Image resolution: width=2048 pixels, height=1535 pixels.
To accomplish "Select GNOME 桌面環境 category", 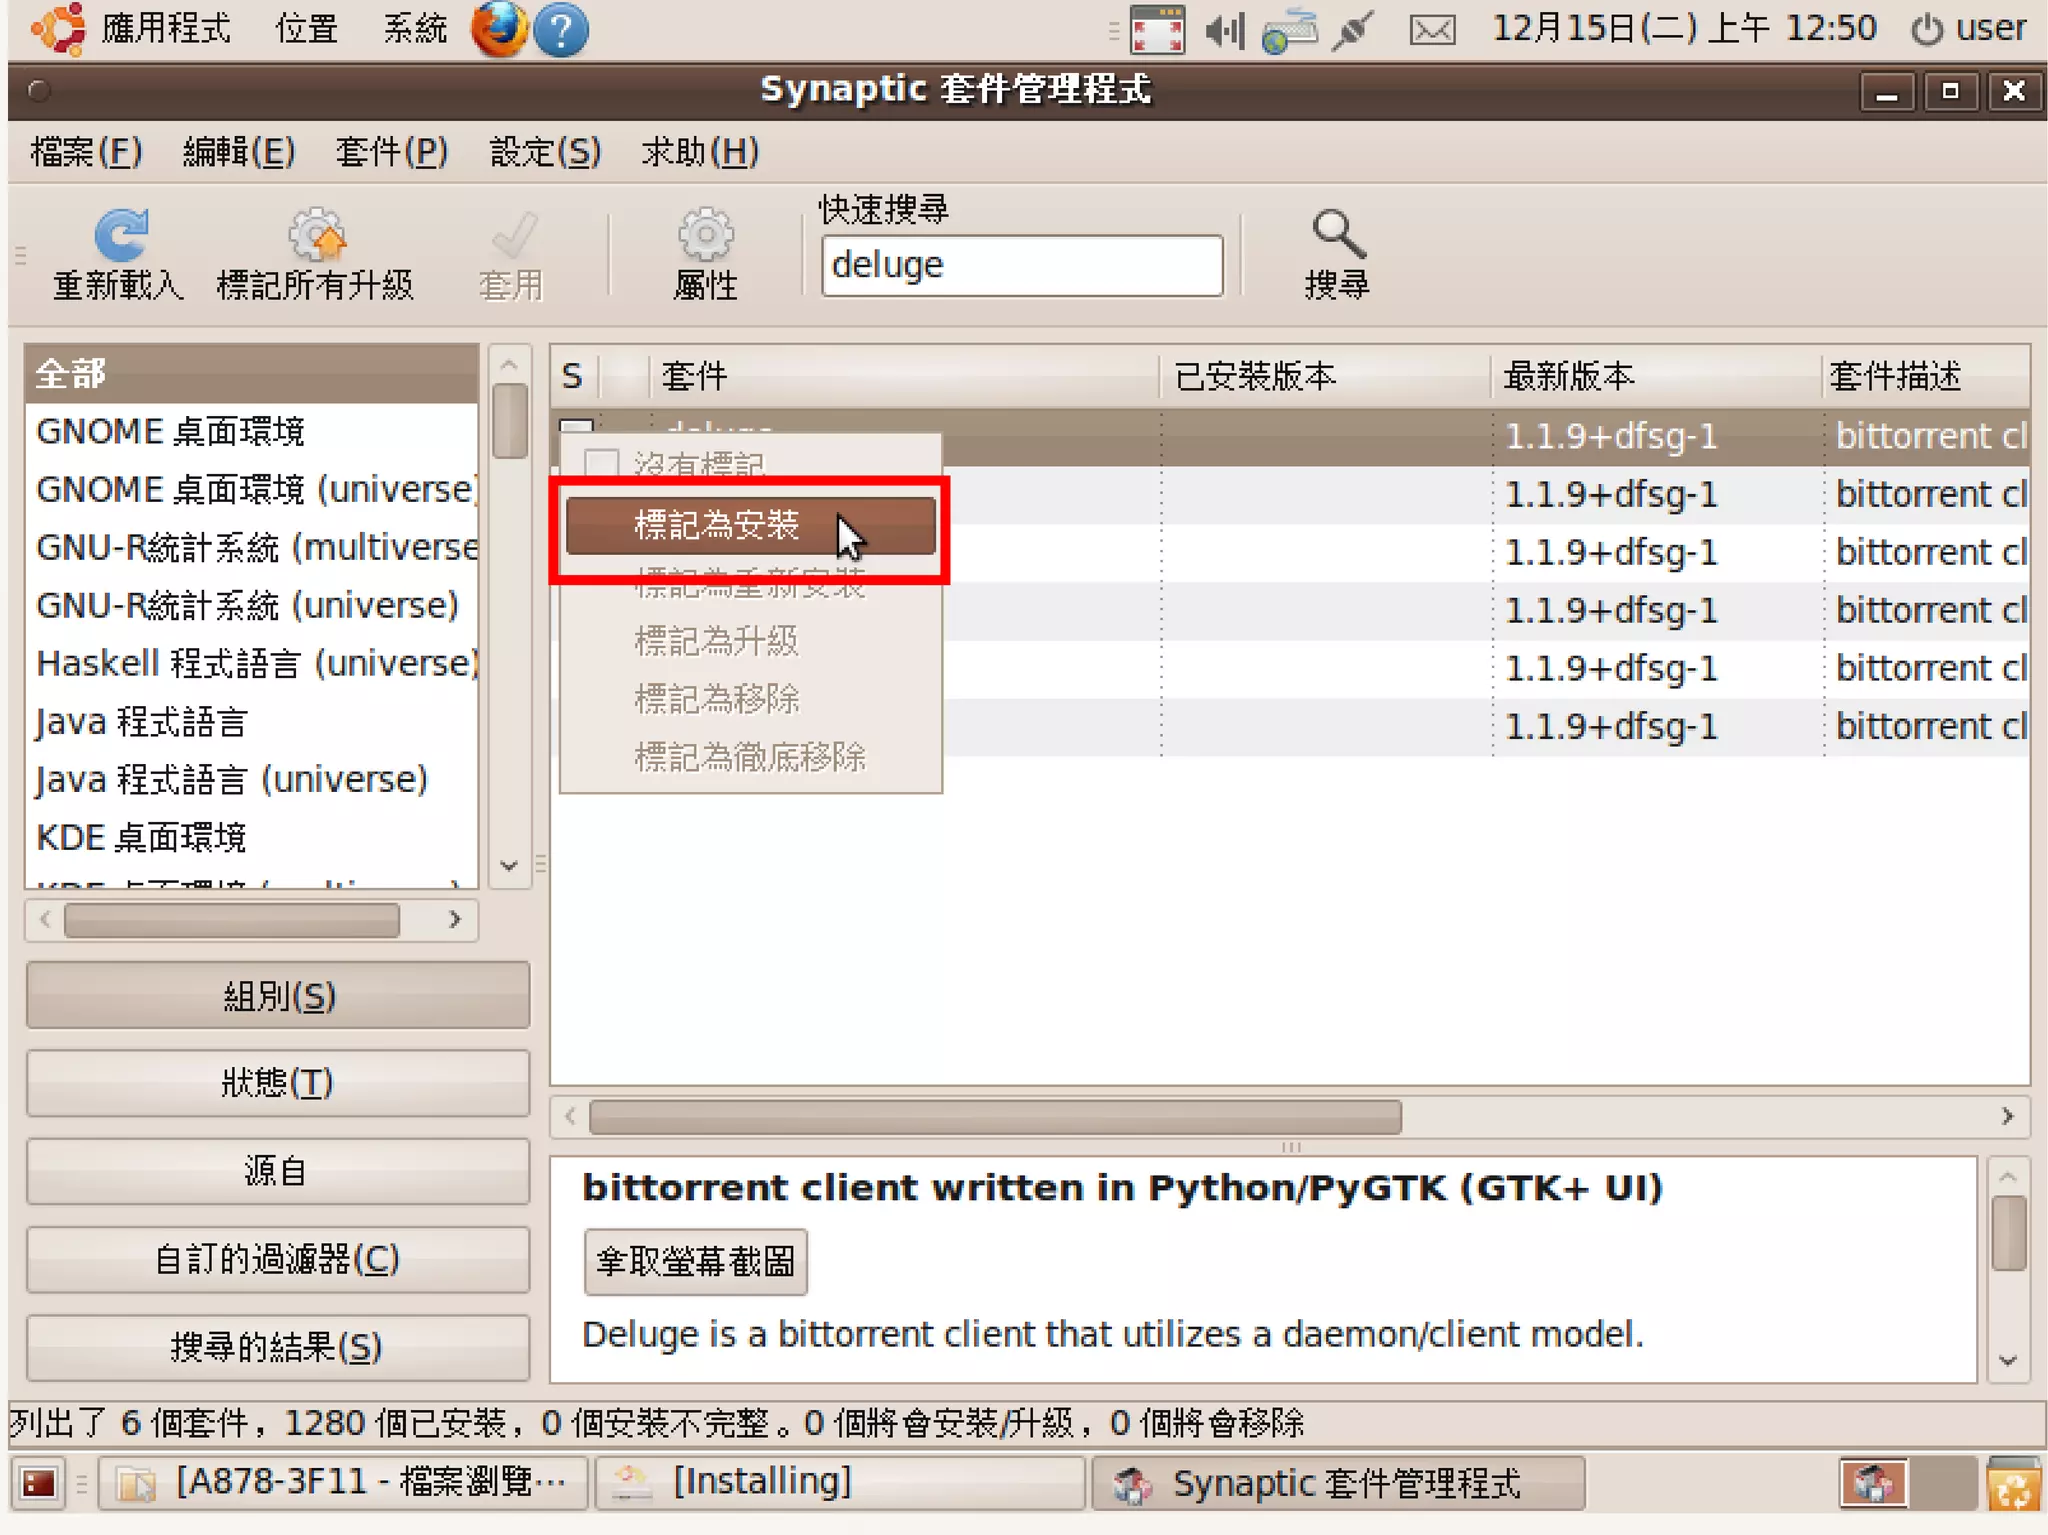I will pos(252,432).
